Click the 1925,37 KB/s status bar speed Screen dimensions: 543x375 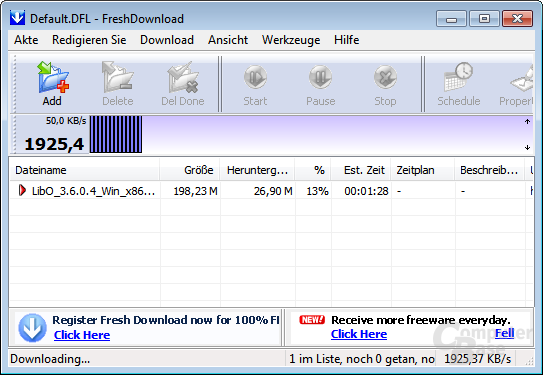click(478, 359)
